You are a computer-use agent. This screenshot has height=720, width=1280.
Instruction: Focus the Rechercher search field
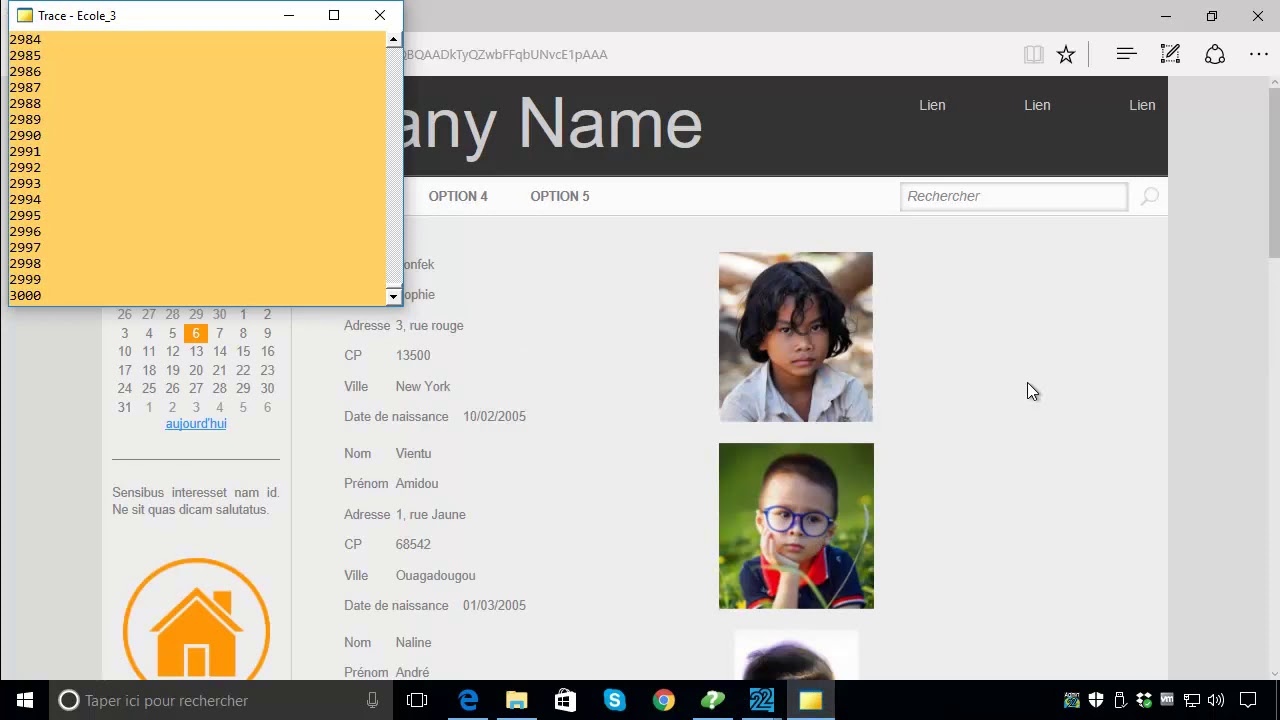click(x=1013, y=196)
